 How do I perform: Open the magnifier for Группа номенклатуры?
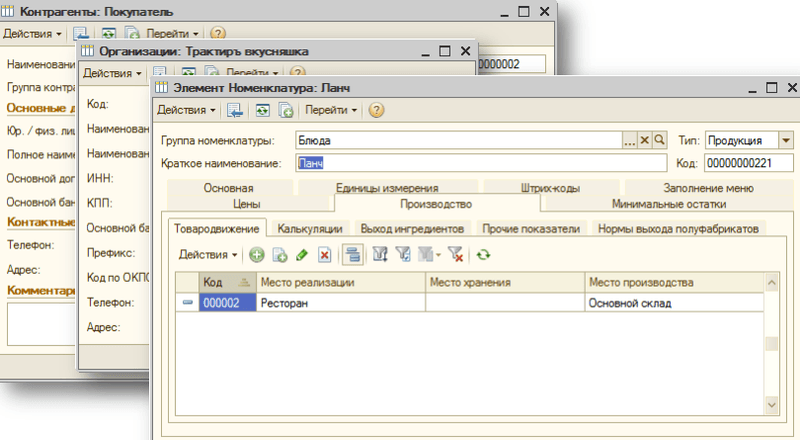(659, 140)
